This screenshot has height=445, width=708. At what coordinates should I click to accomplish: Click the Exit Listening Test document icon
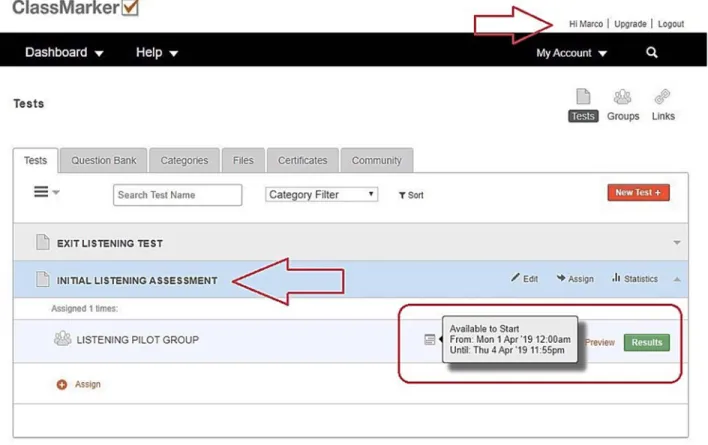click(42, 242)
